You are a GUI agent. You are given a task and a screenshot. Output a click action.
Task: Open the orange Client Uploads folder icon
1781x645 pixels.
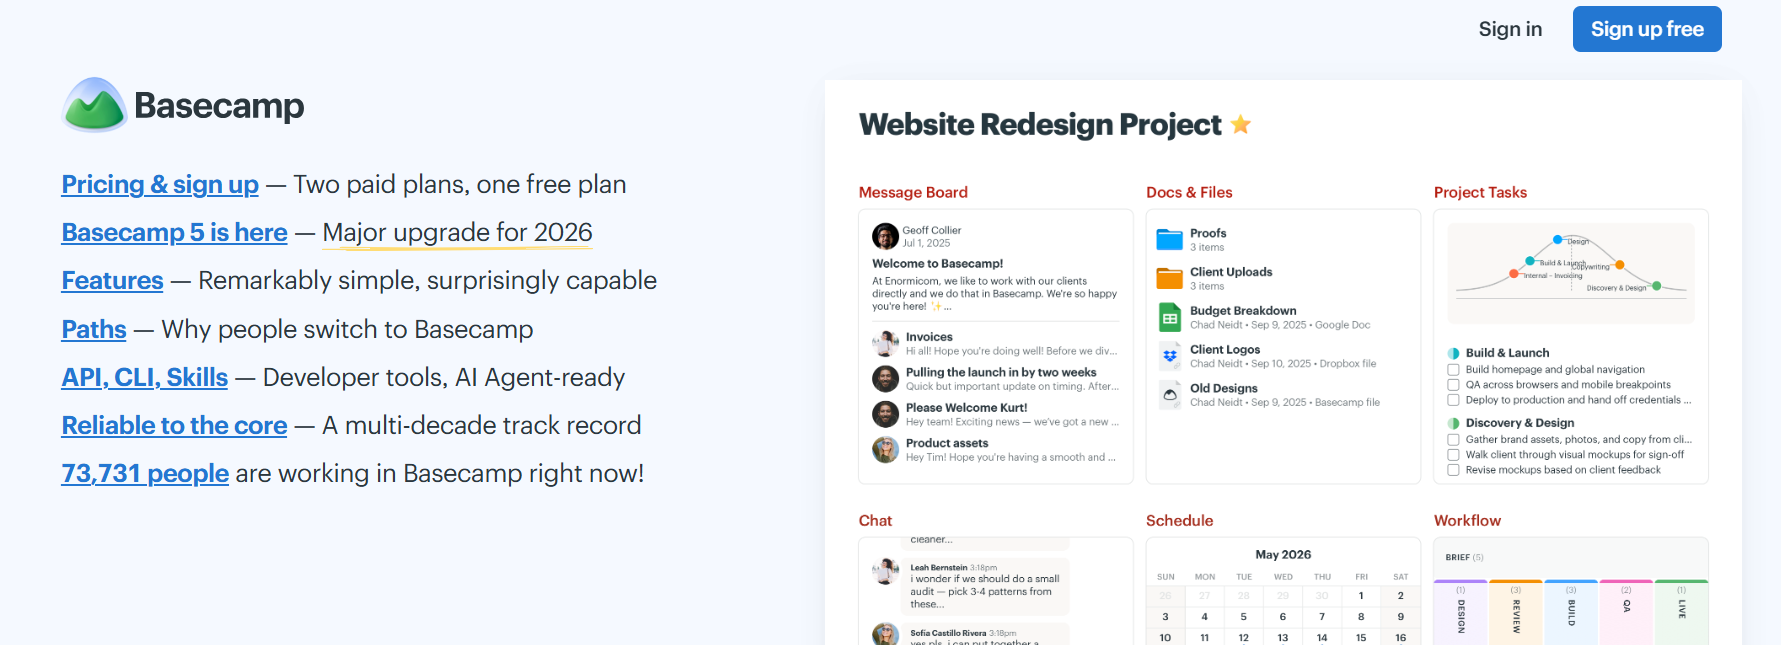[x=1169, y=278]
